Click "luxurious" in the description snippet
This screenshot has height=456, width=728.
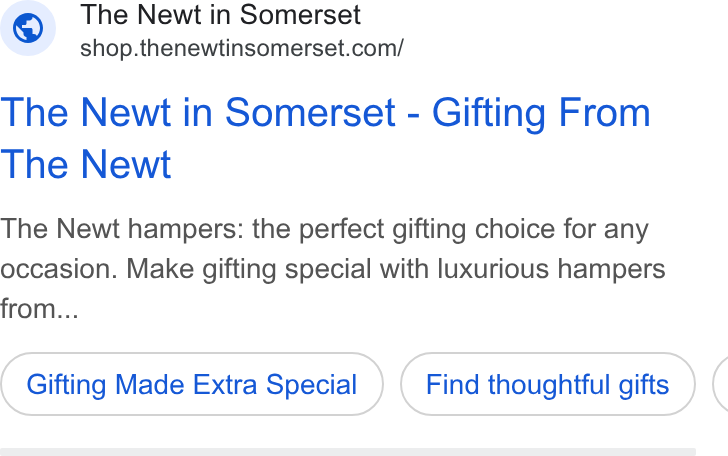[x=493, y=269]
